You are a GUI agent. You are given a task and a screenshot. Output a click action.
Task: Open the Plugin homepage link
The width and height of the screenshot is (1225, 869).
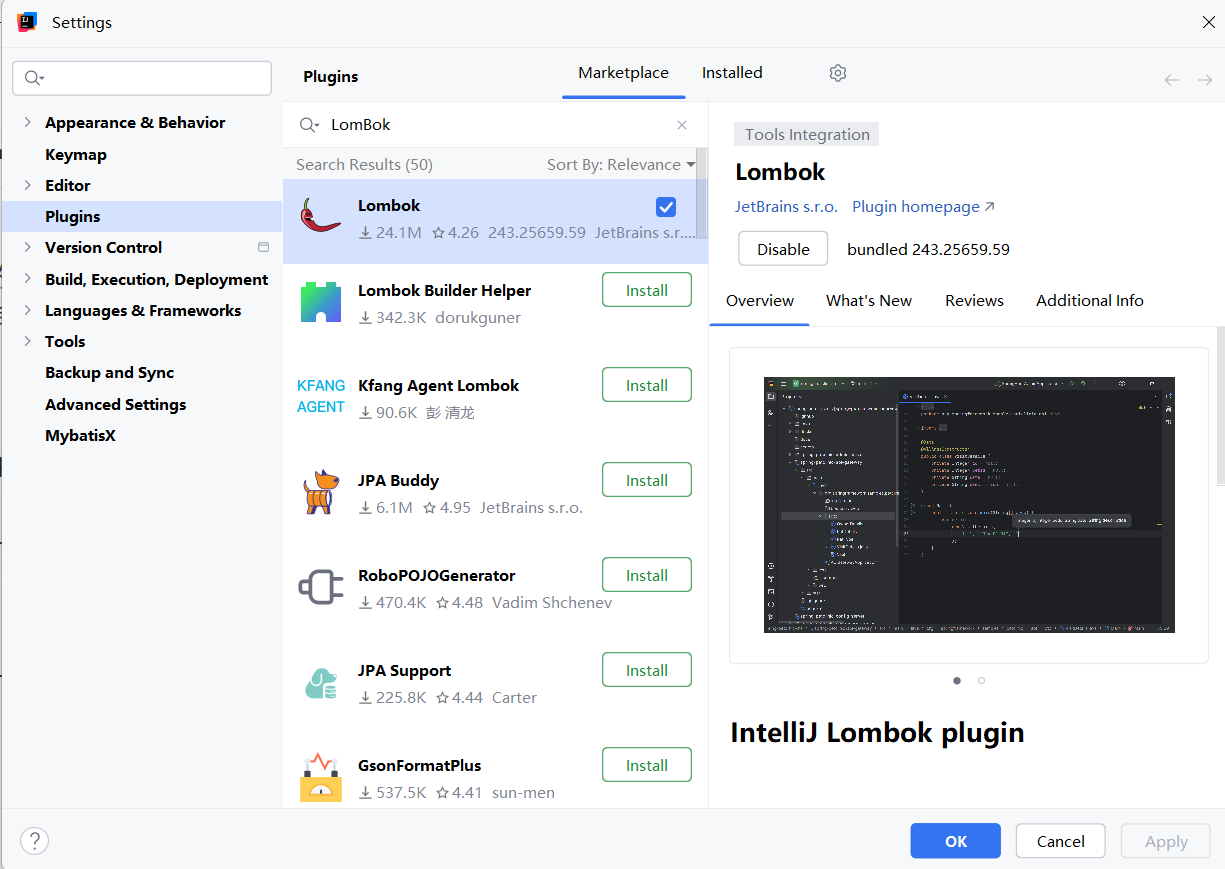click(923, 207)
